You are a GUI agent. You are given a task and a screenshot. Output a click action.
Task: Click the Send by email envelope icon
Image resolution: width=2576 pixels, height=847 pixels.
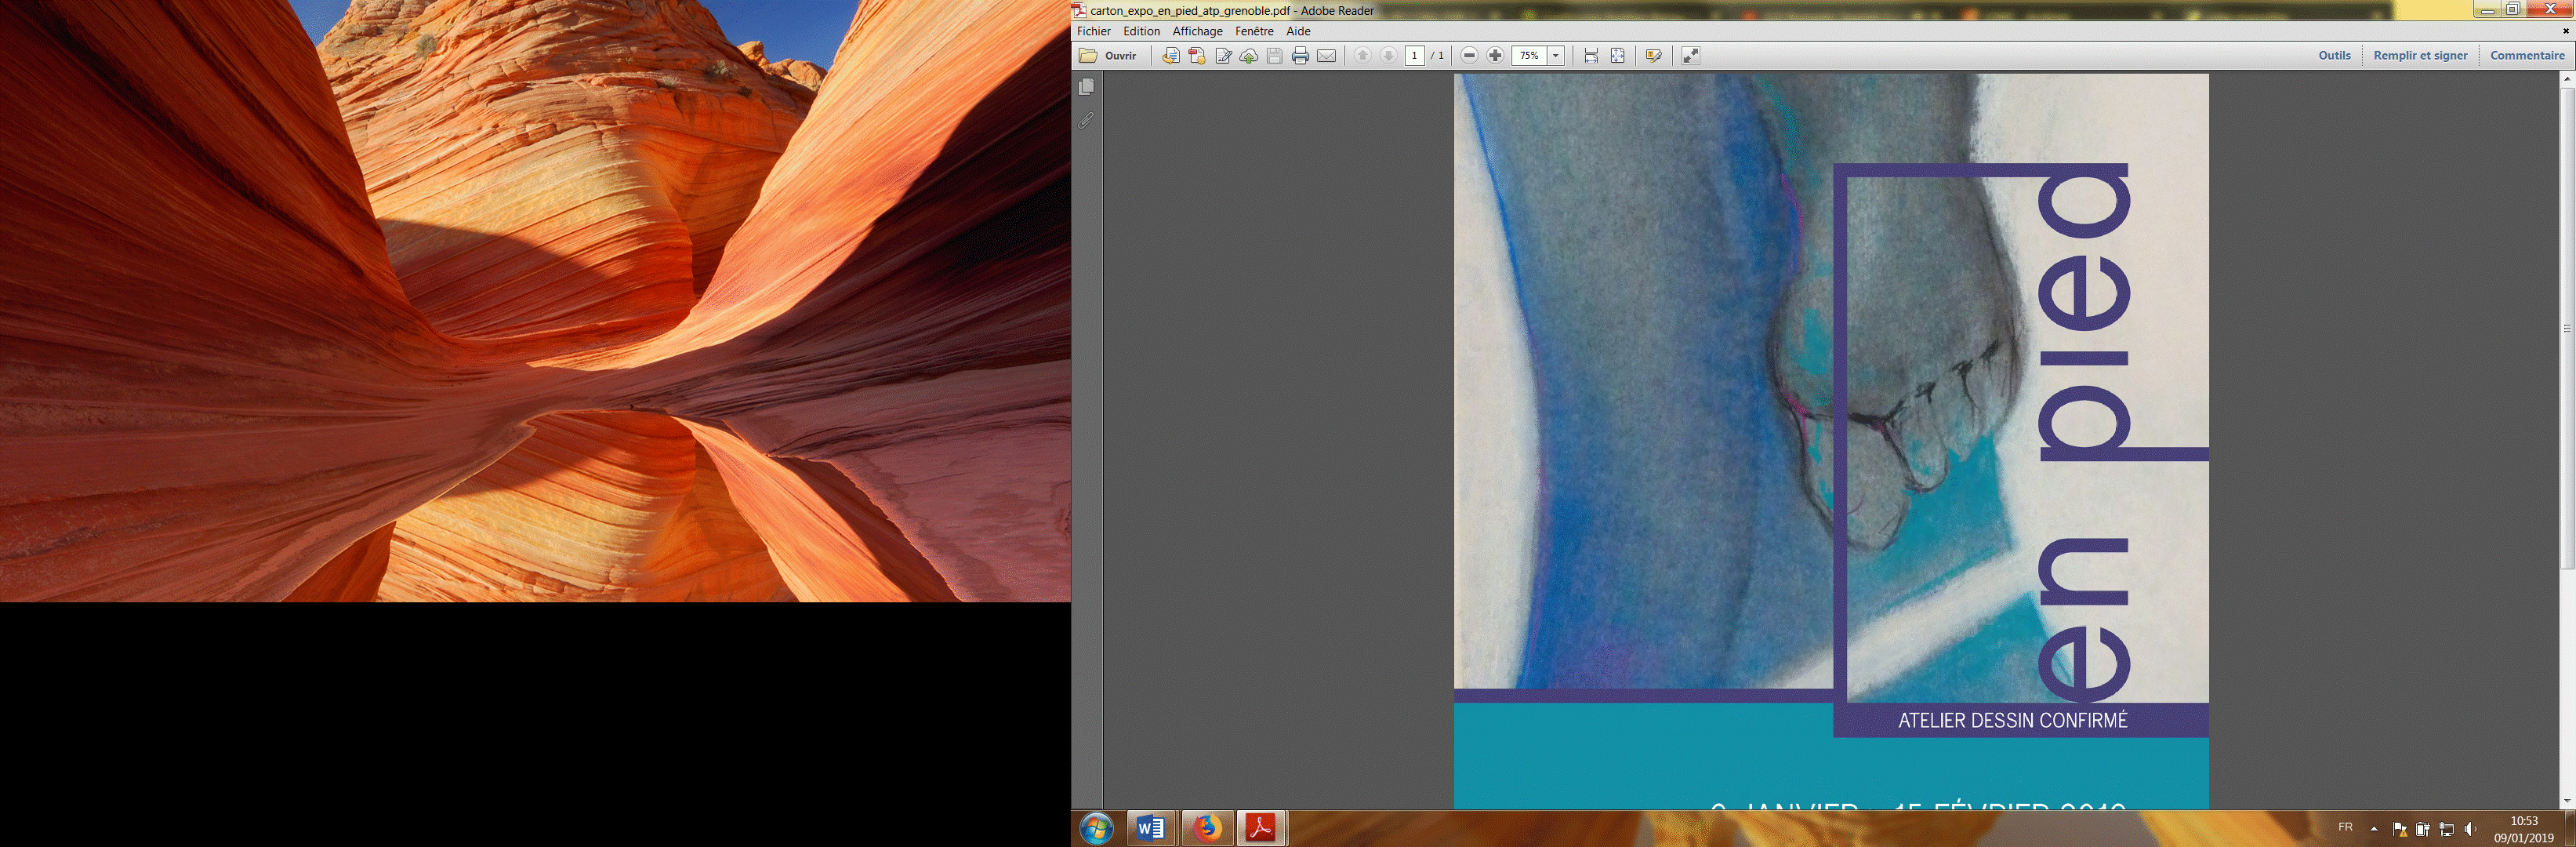1326,56
